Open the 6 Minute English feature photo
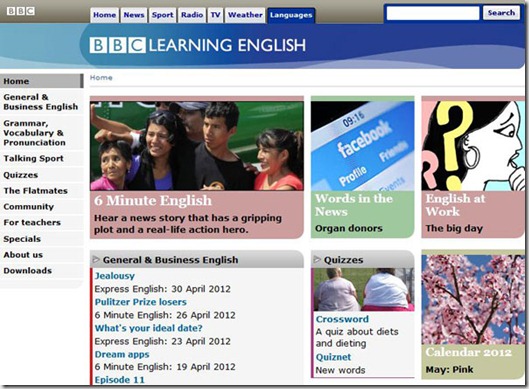Image resolution: width=529 pixels, height=389 pixels. [x=197, y=146]
